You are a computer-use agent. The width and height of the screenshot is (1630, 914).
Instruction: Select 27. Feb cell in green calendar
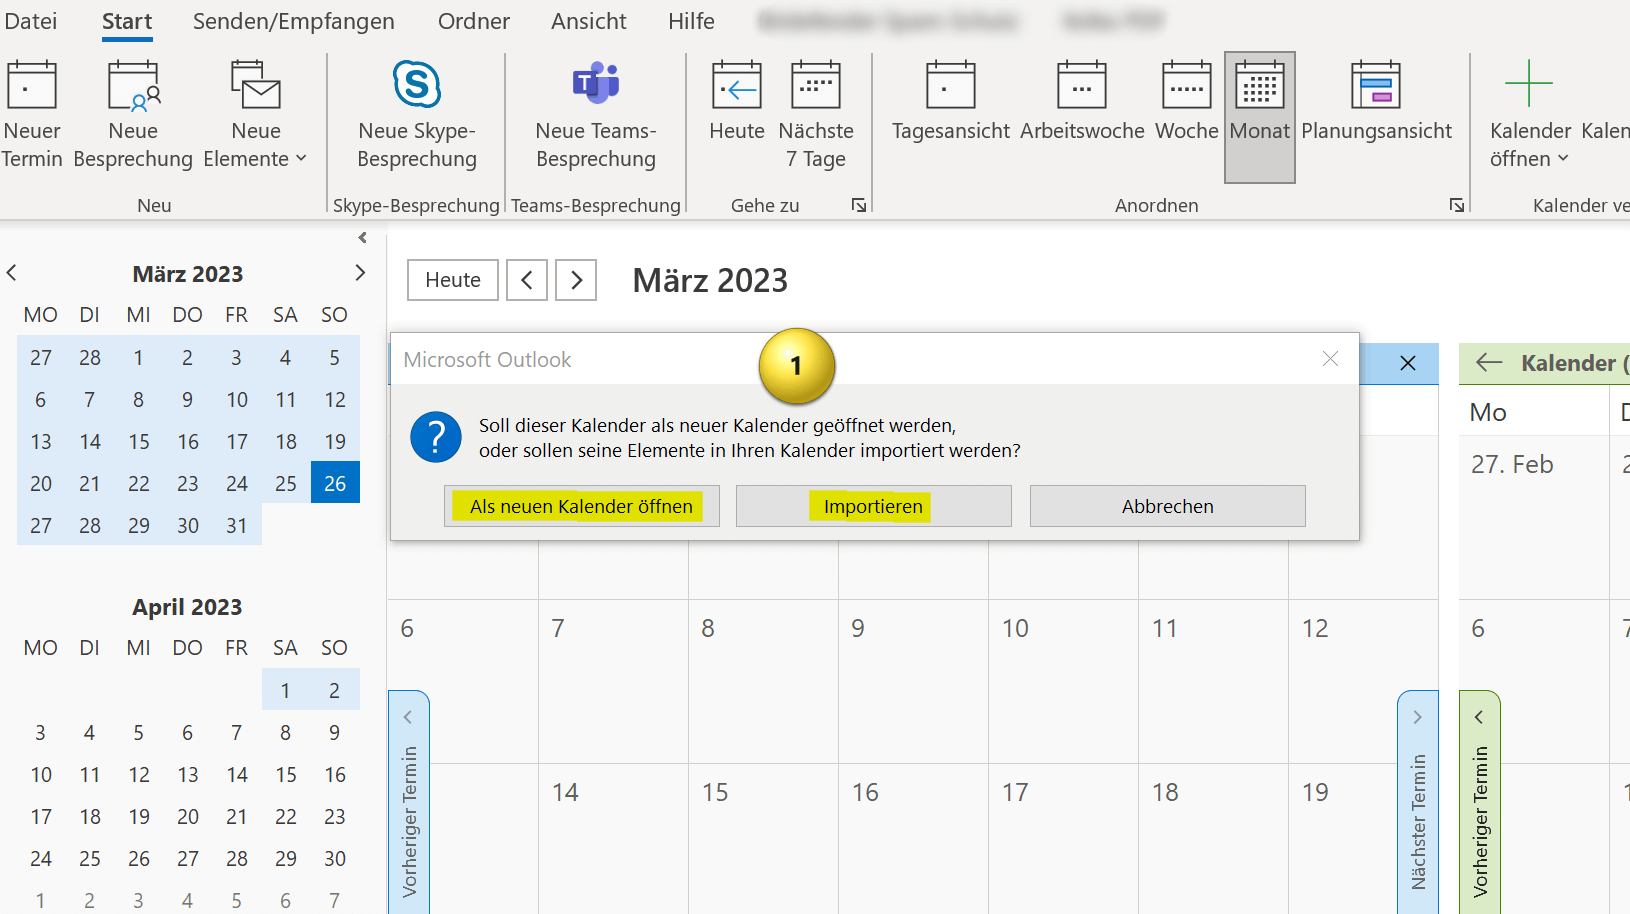tap(1534, 517)
